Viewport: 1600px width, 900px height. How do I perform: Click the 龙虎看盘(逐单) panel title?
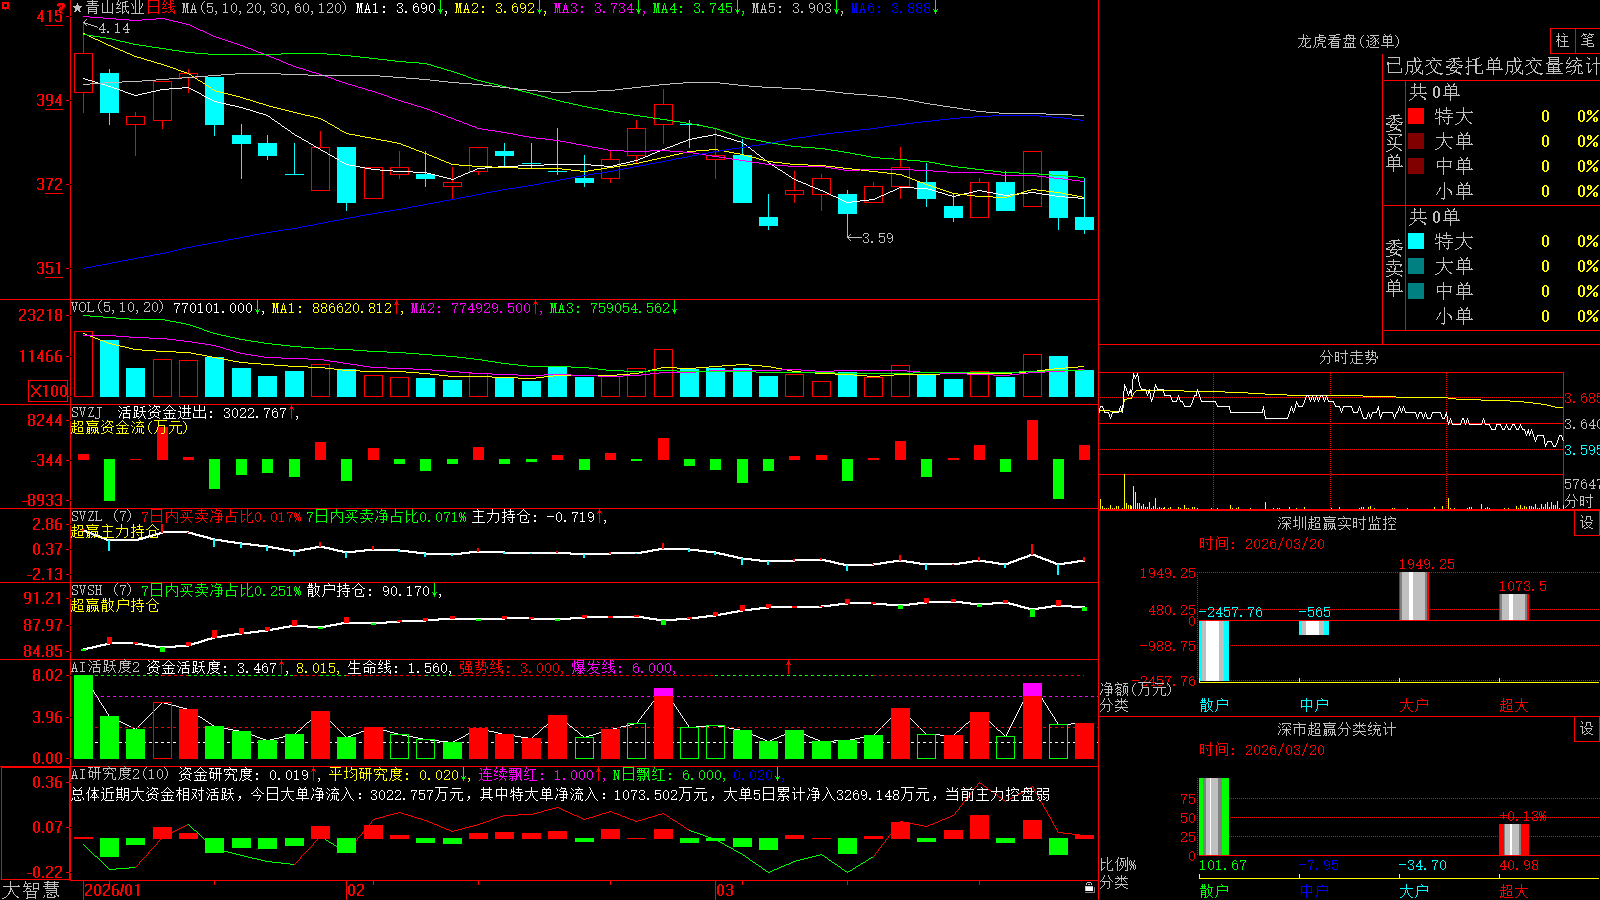[1348, 41]
